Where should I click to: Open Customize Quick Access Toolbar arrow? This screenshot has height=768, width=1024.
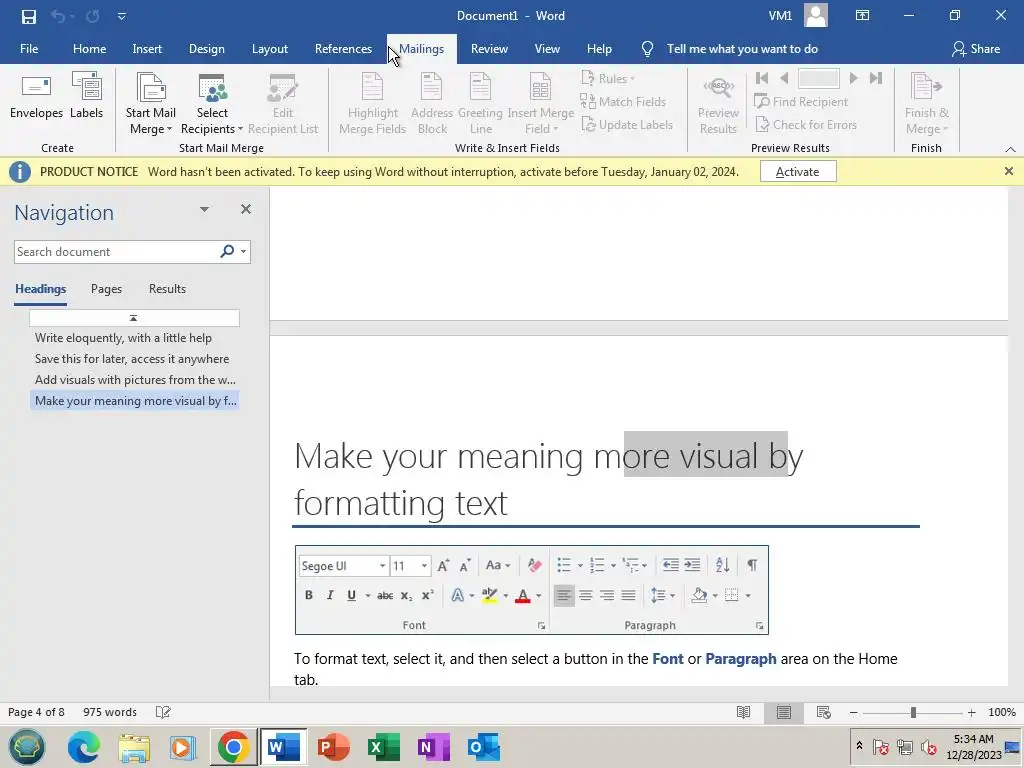click(121, 16)
